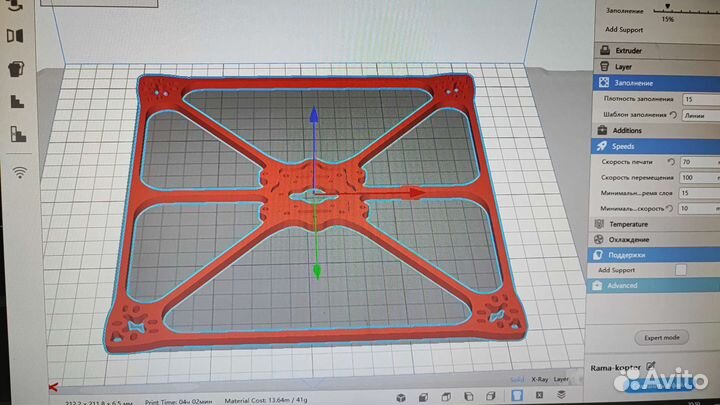
Task: Click the Rama-kopter profile name
Action: [x=615, y=368]
